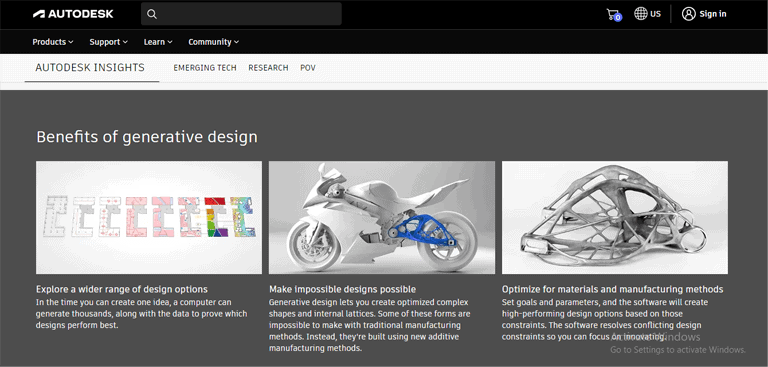
Task: Expand the Community menu
Action: tap(214, 42)
